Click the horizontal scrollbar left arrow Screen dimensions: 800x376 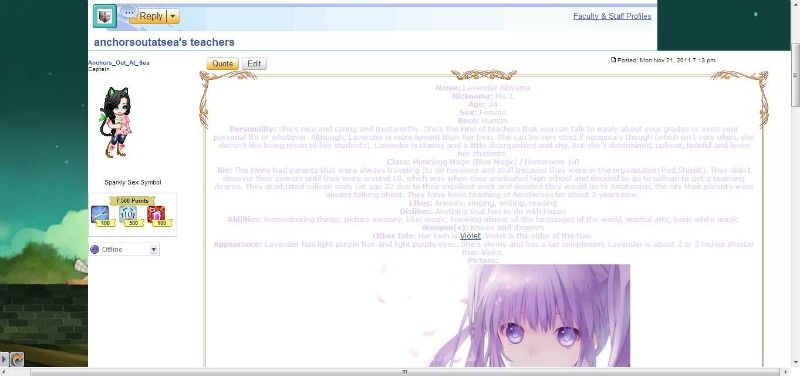click(4, 372)
